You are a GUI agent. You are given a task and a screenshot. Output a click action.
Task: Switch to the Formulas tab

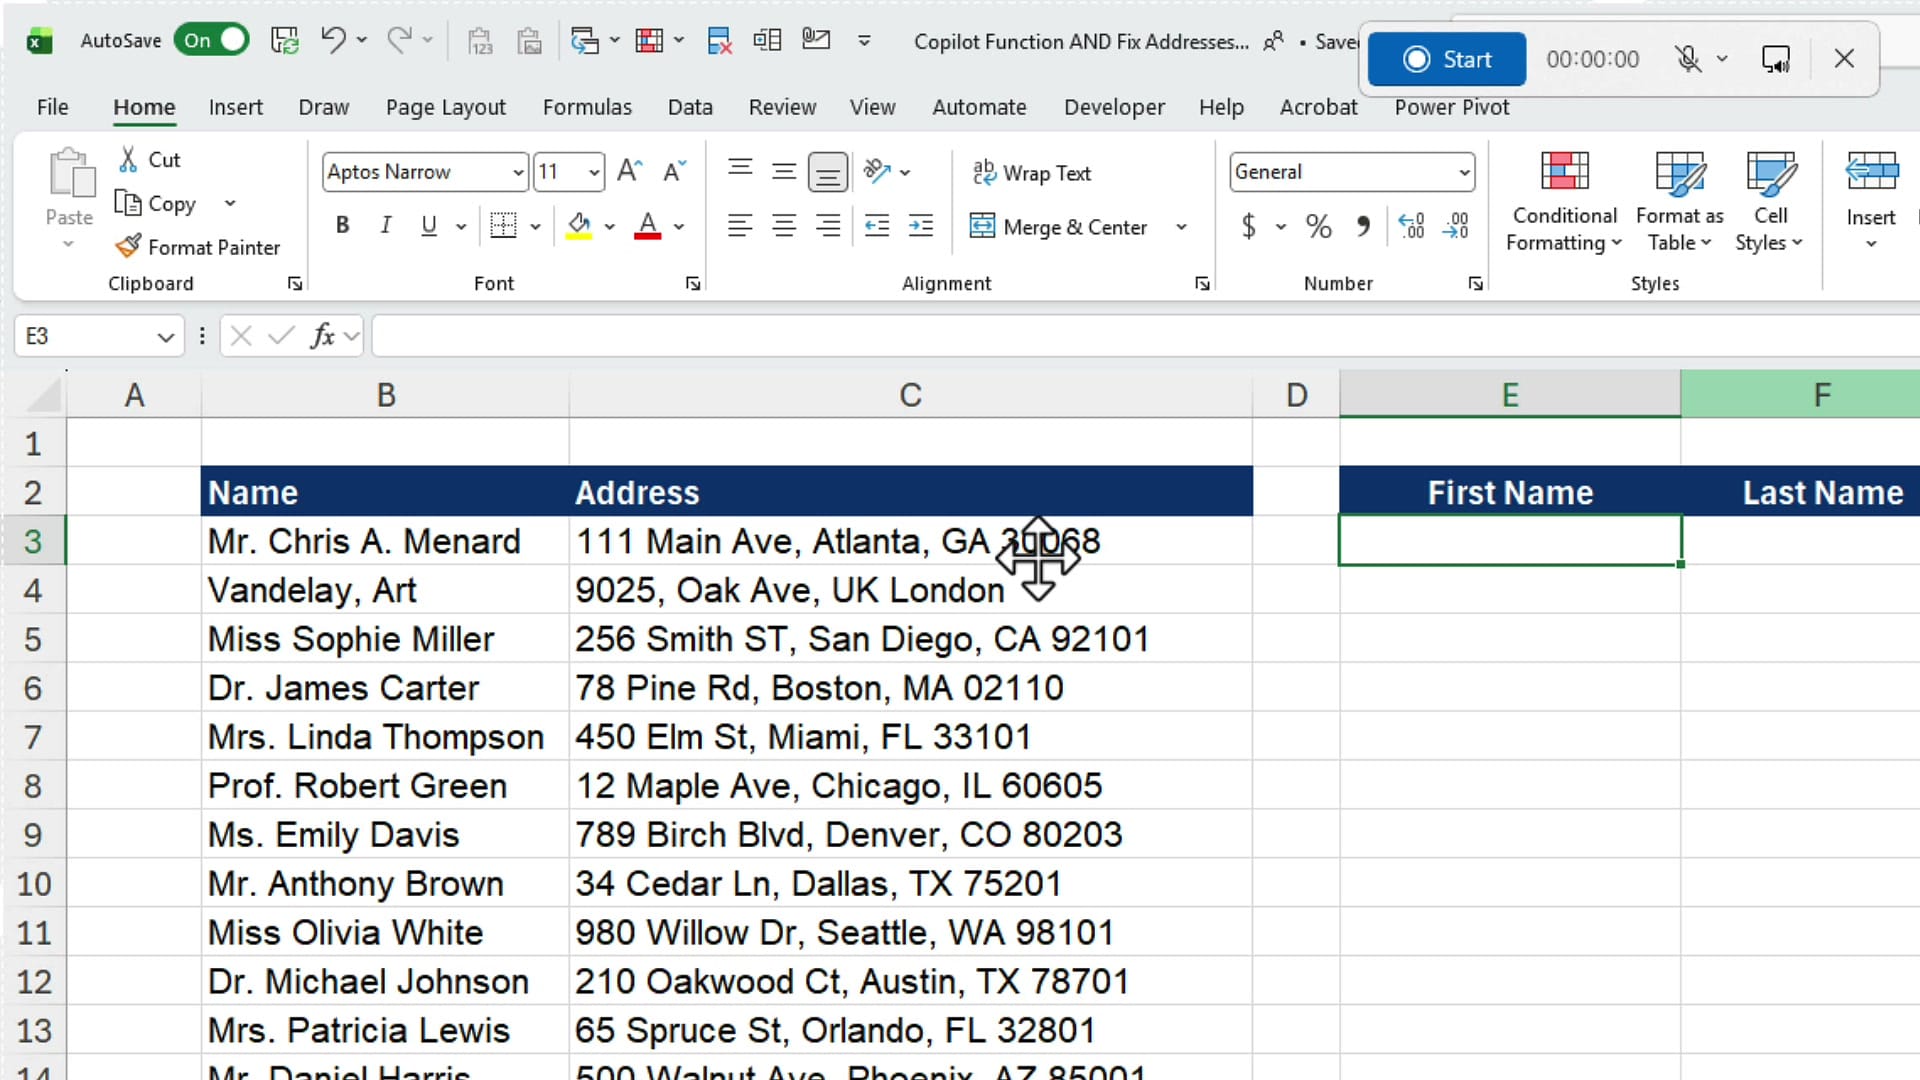pyautogui.click(x=587, y=107)
